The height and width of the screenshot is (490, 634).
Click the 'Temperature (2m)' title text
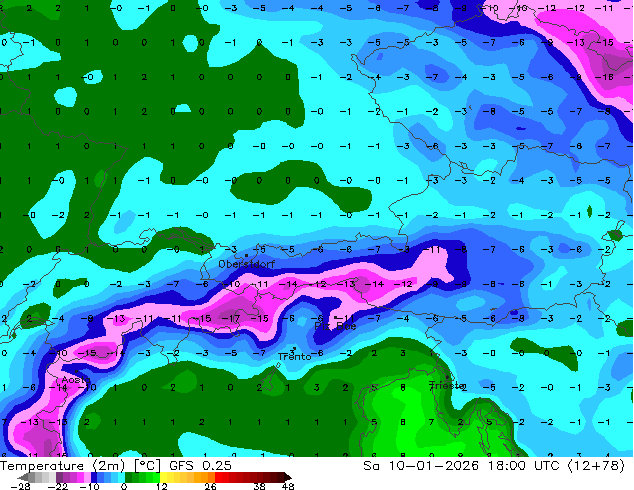point(62,466)
